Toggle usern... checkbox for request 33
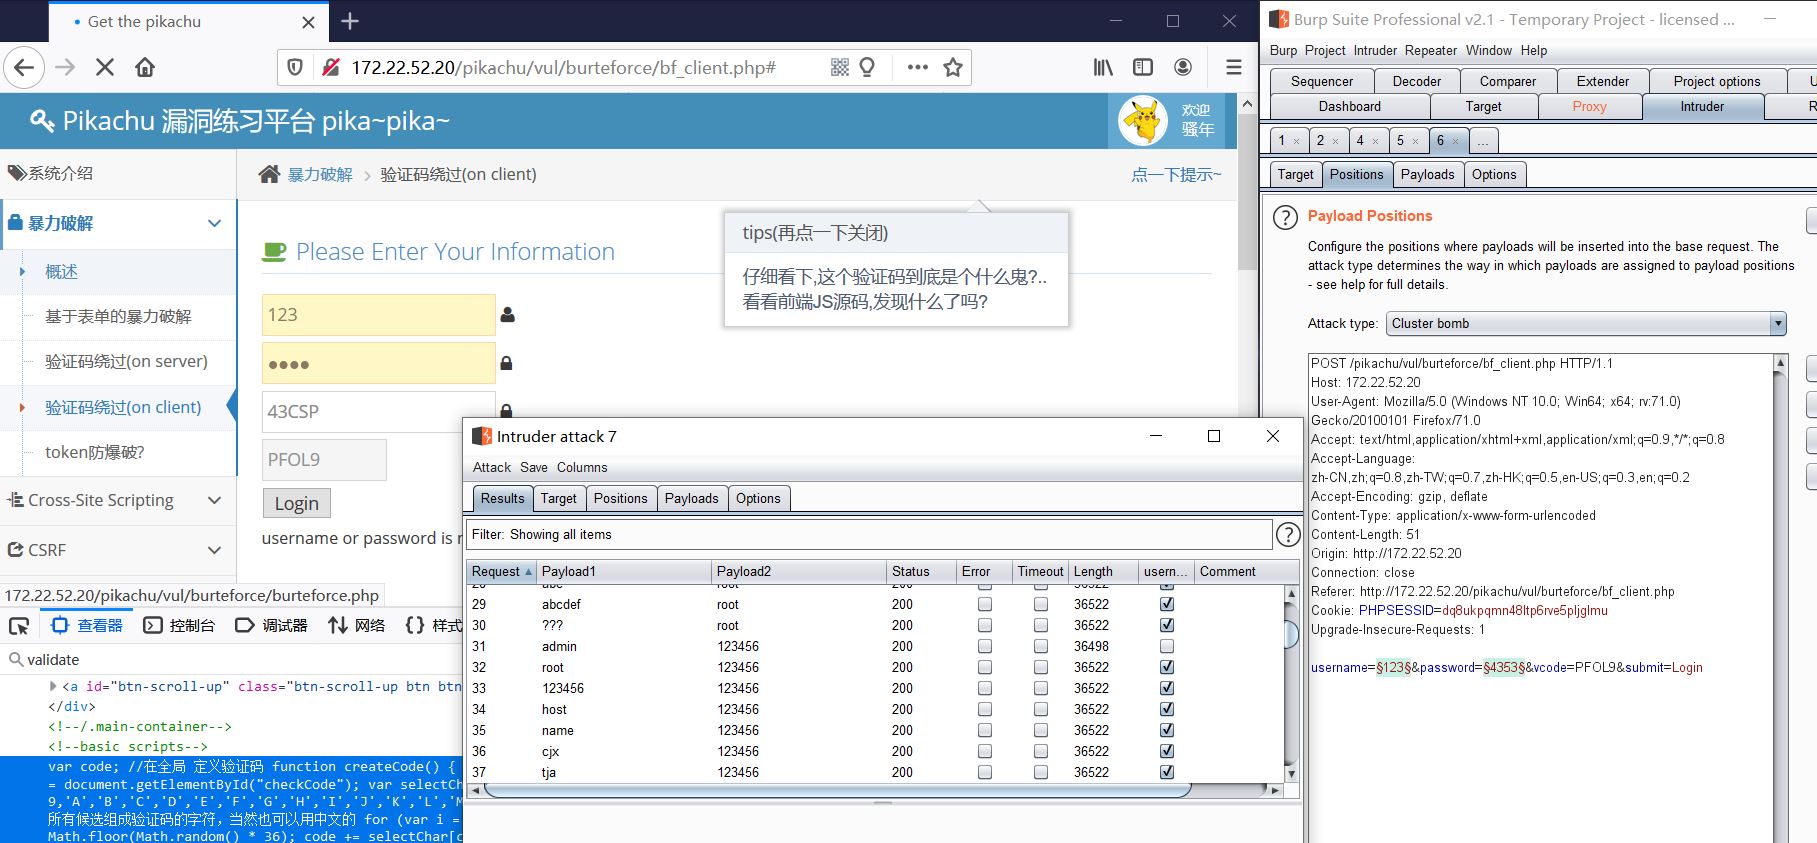Viewport: 1817px width, 843px height. 1166,688
